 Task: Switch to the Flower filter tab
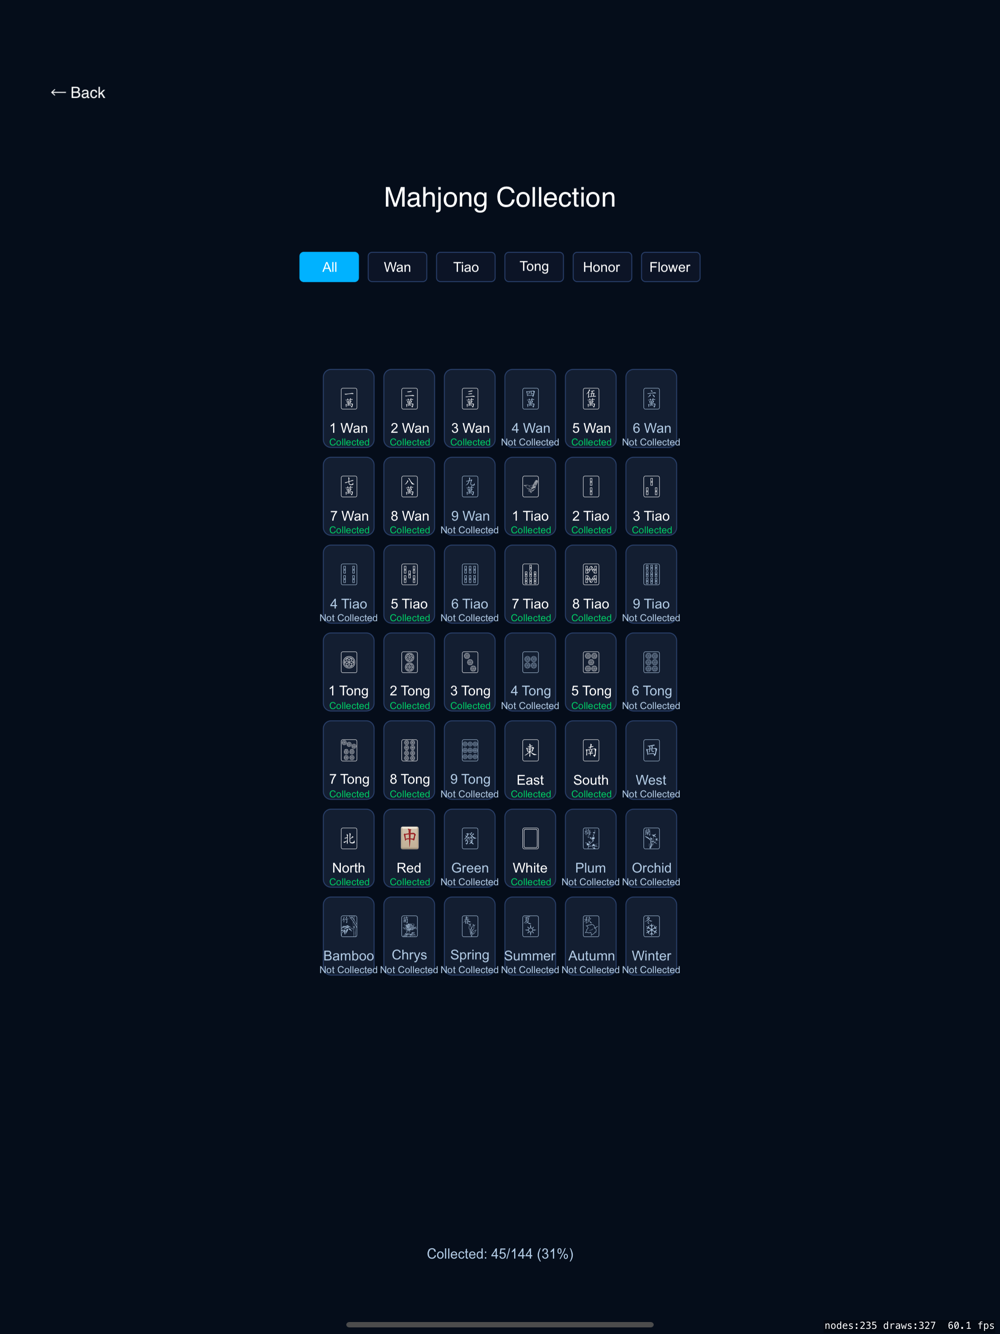[670, 267]
